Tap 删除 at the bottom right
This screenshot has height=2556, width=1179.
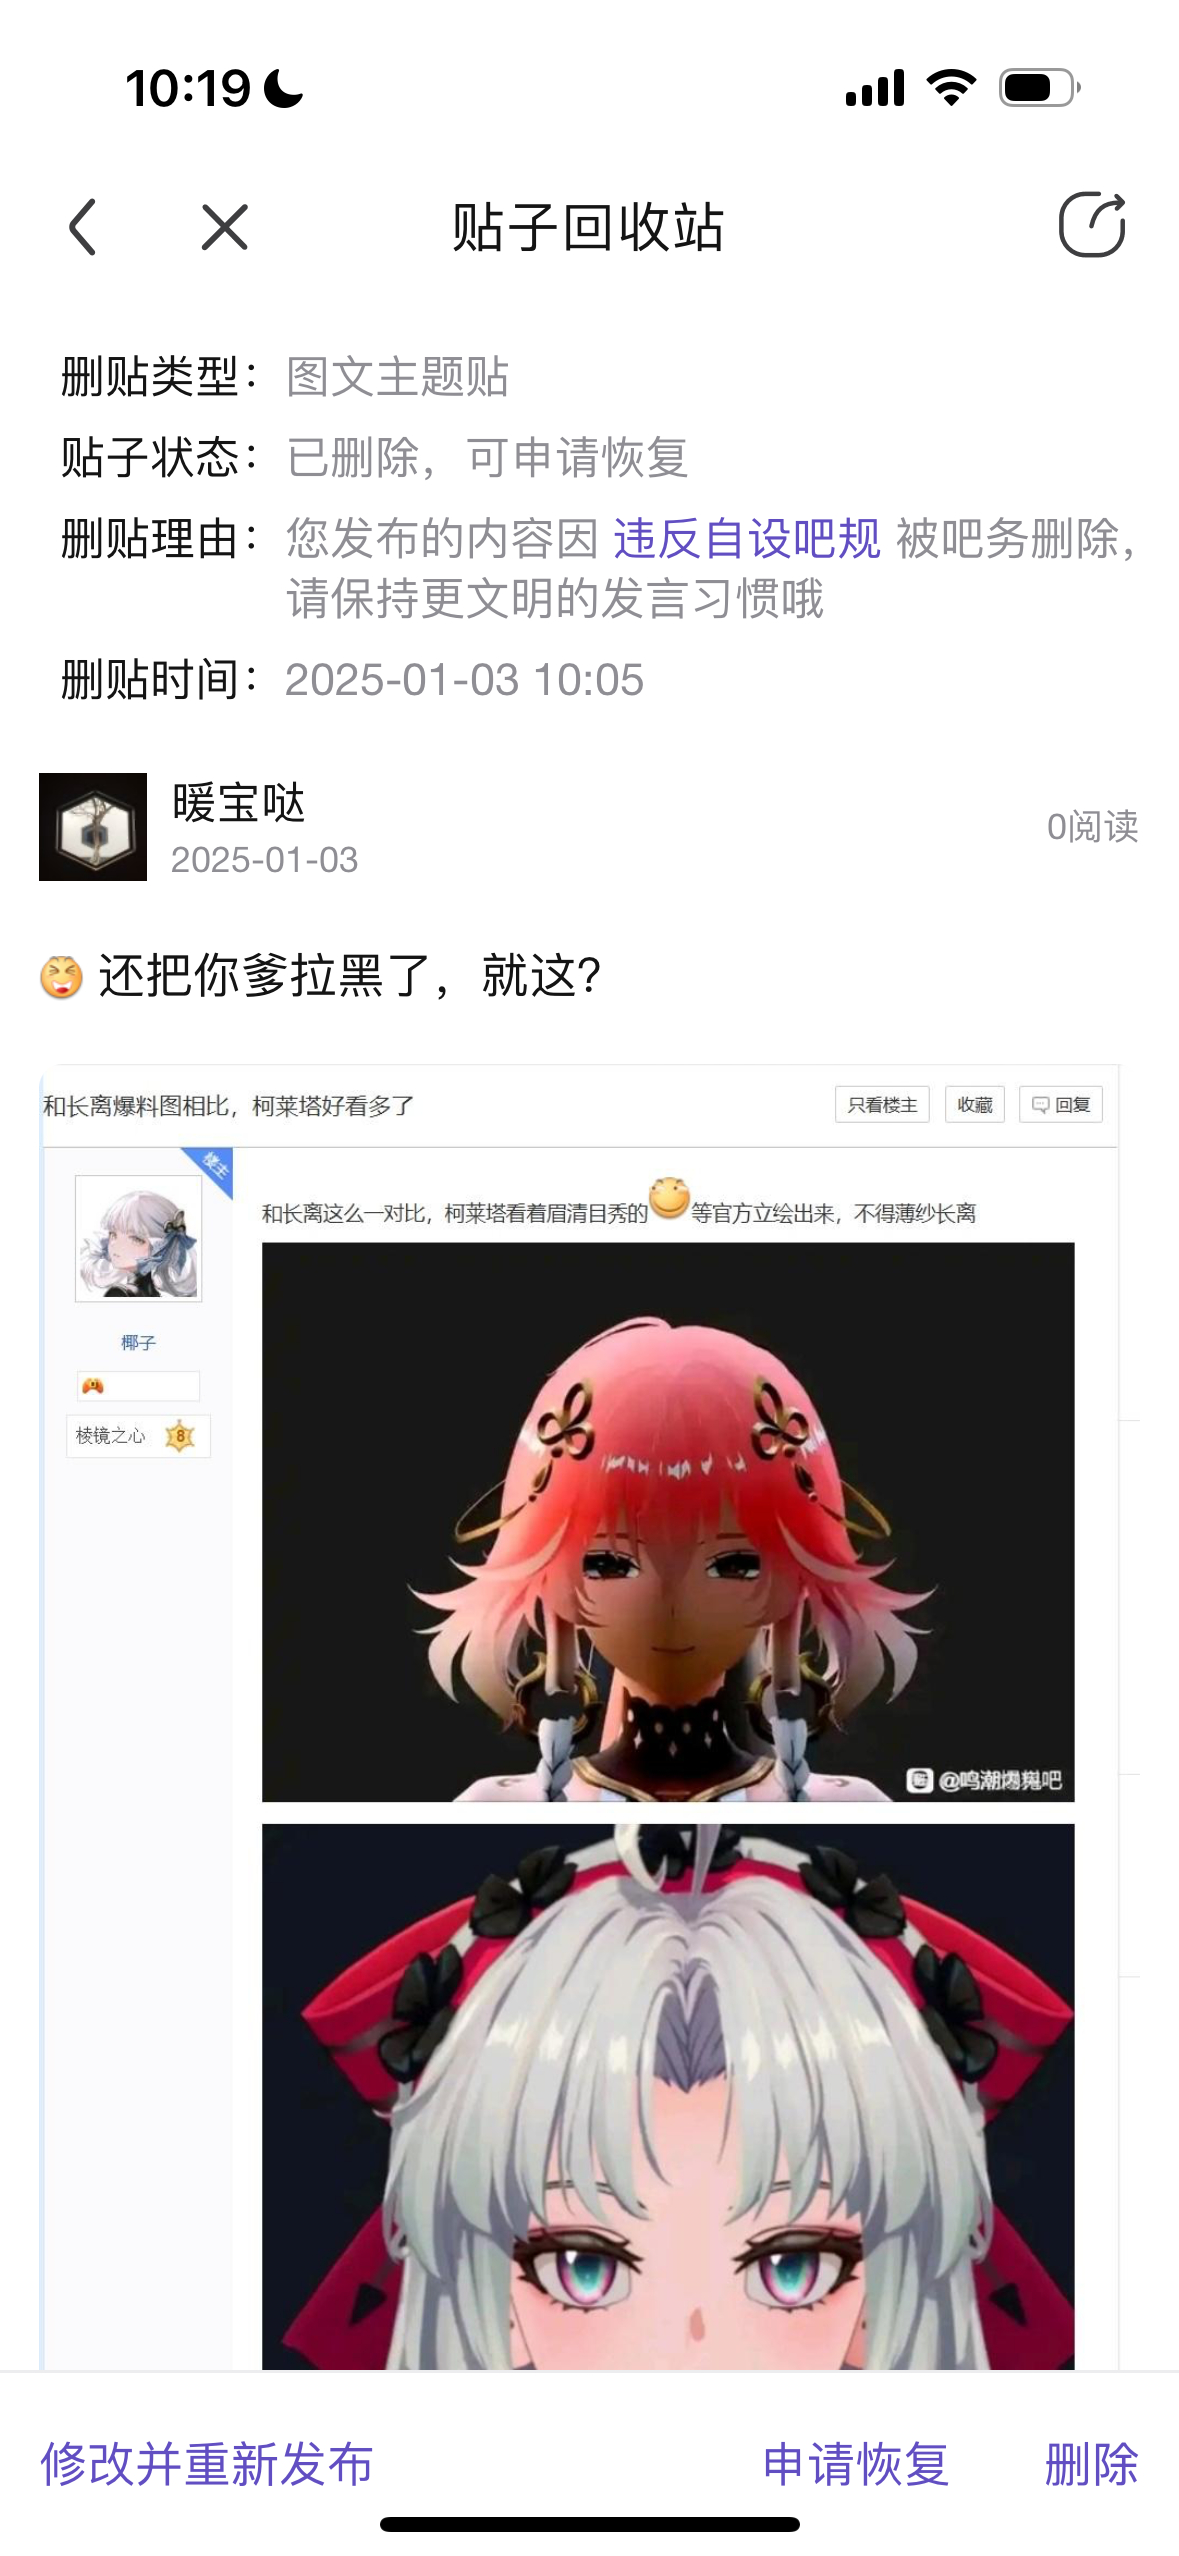(1092, 2464)
